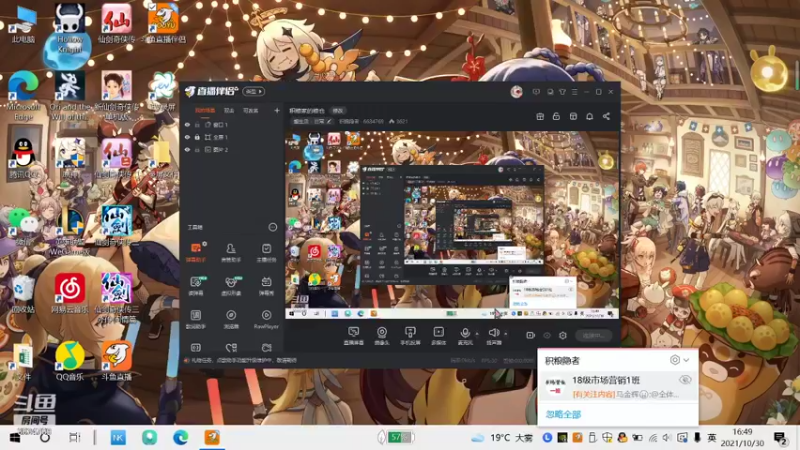Hide the 图片2 source with its eye icon

pos(187,150)
